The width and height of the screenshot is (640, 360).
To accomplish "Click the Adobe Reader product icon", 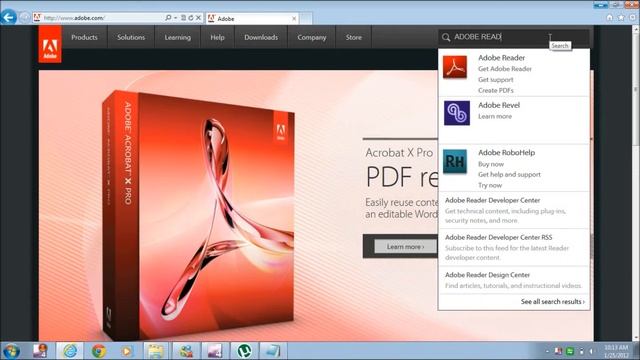I will coord(455,67).
